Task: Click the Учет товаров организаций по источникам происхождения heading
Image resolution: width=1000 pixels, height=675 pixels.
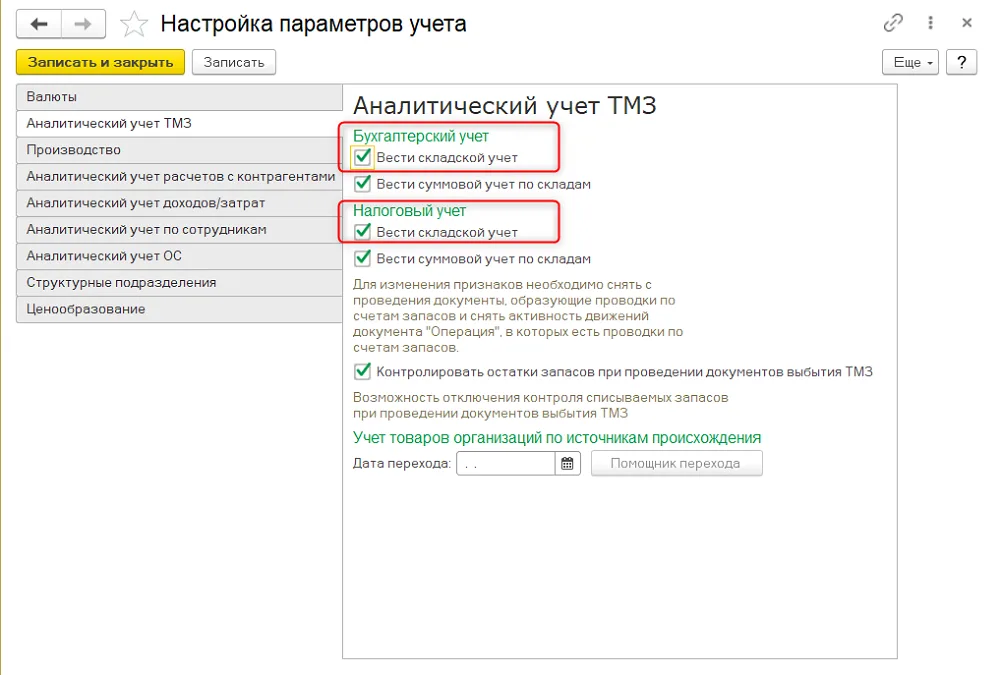Action: [x=557, y=438]
